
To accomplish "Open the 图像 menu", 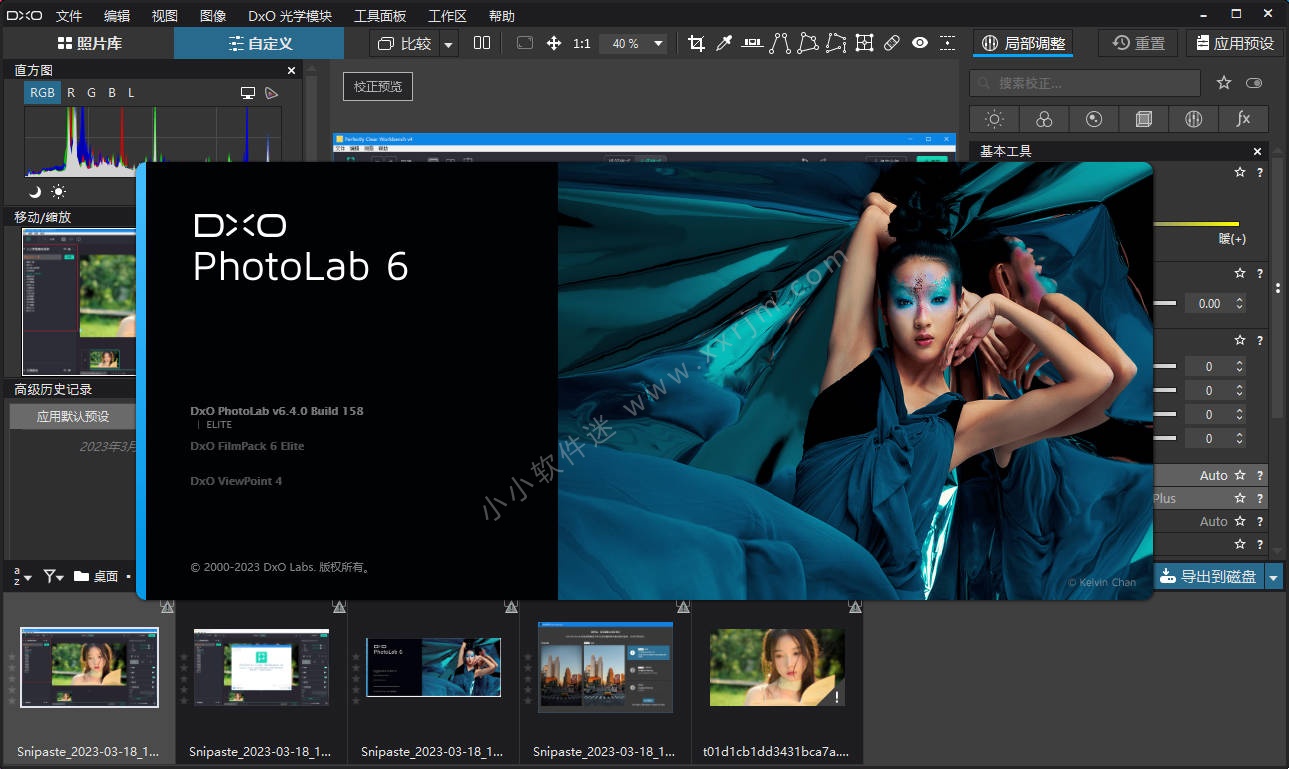I will click(x=213, y=16).
